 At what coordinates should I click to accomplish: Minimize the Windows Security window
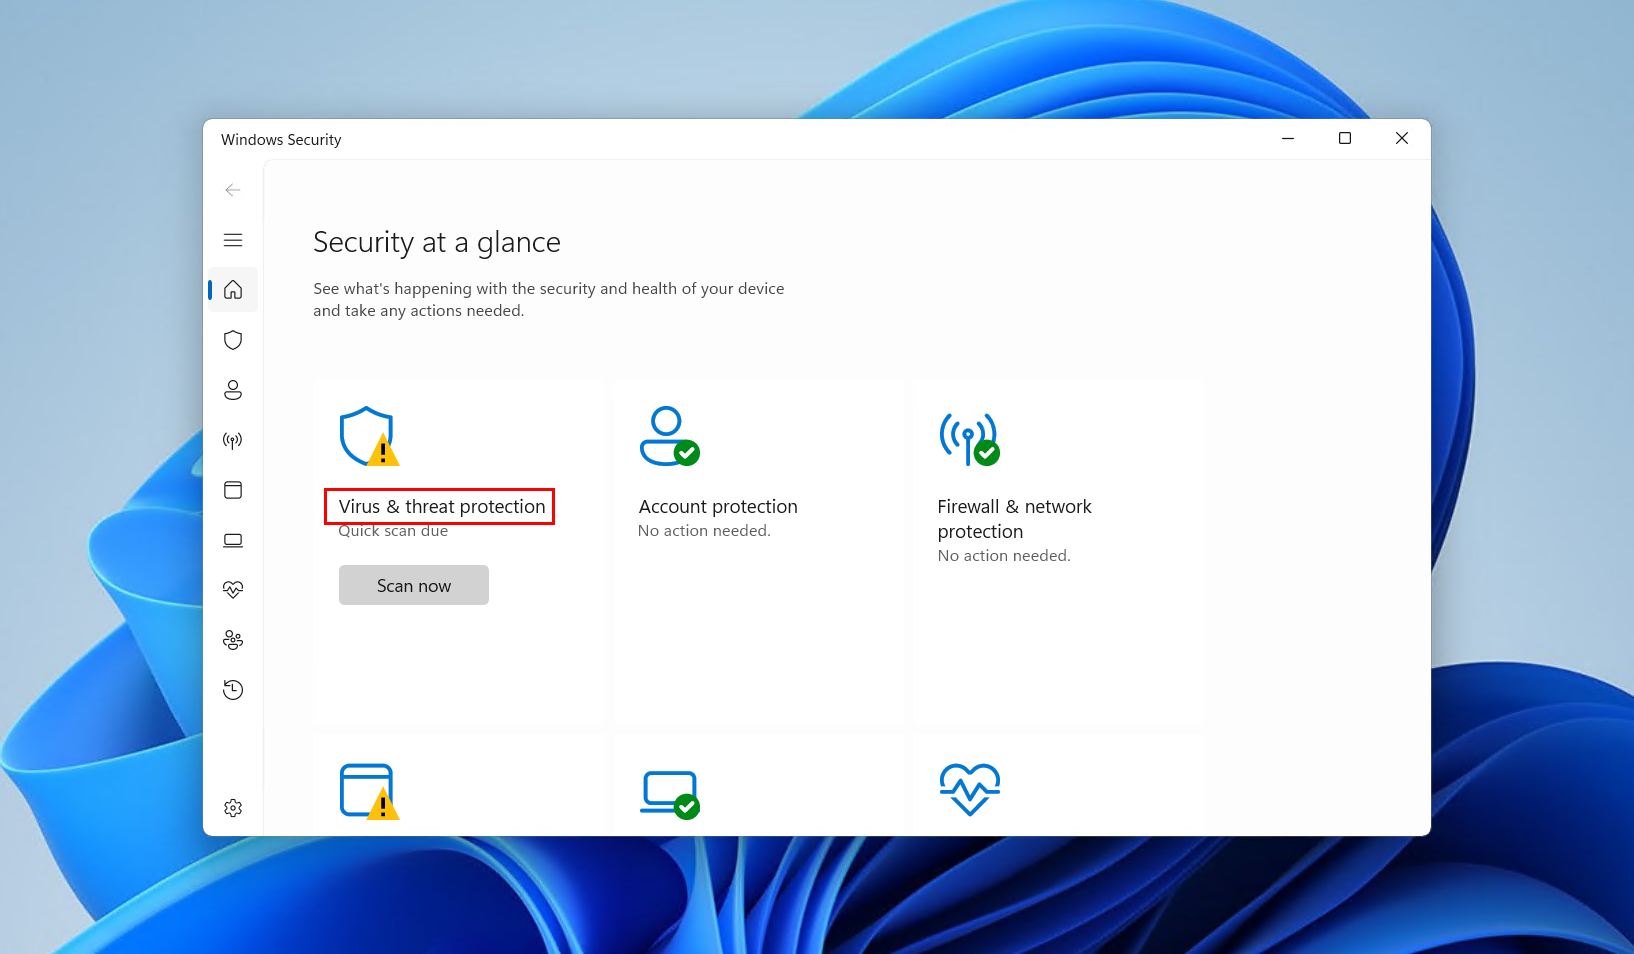tap(1288, 139)
